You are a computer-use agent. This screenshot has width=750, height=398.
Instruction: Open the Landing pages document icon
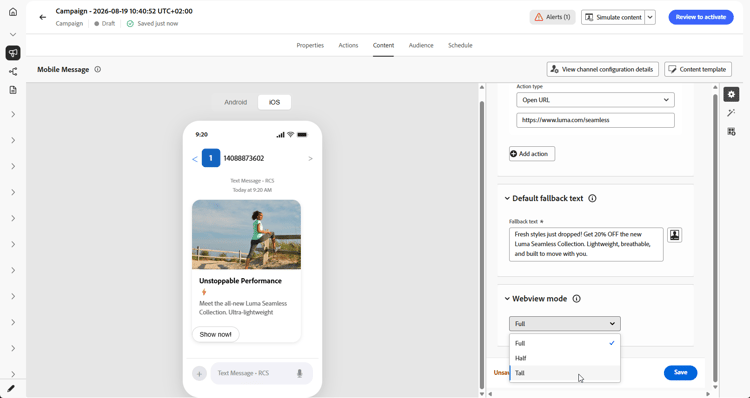[13, 90]
